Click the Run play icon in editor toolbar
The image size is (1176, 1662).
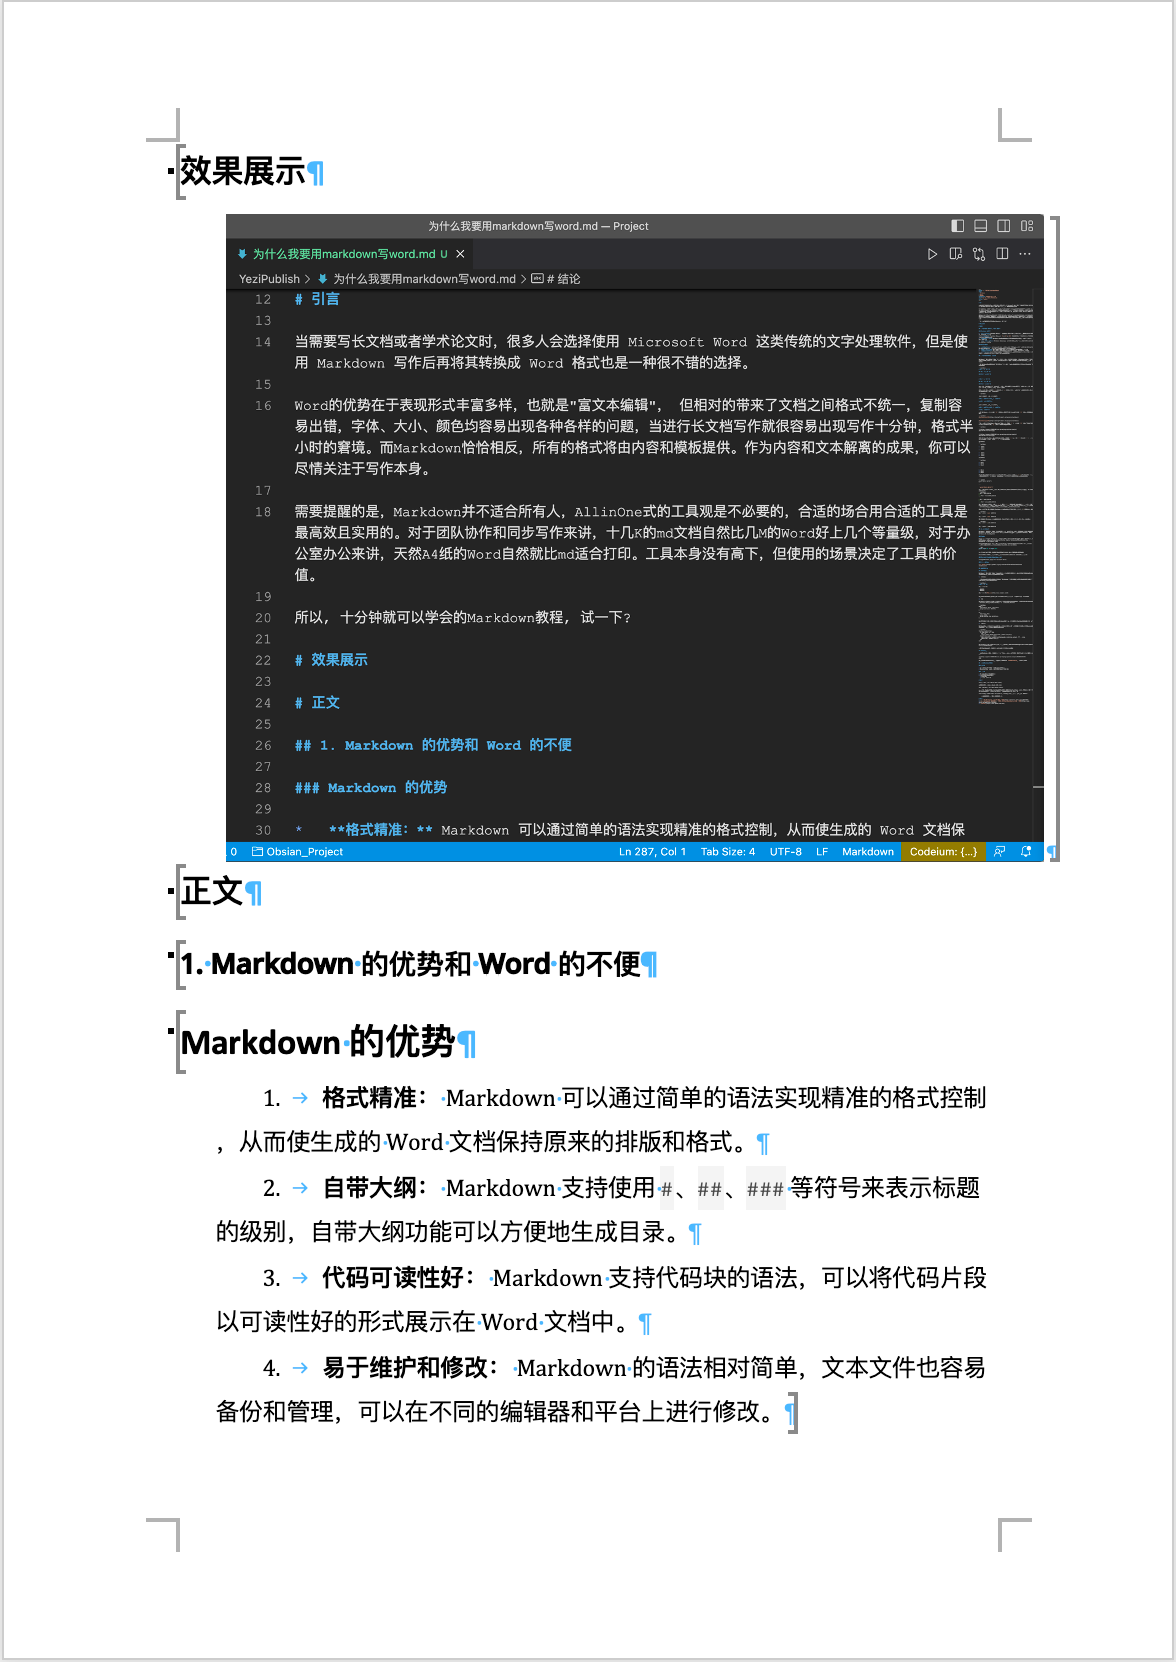pos(932,254)
